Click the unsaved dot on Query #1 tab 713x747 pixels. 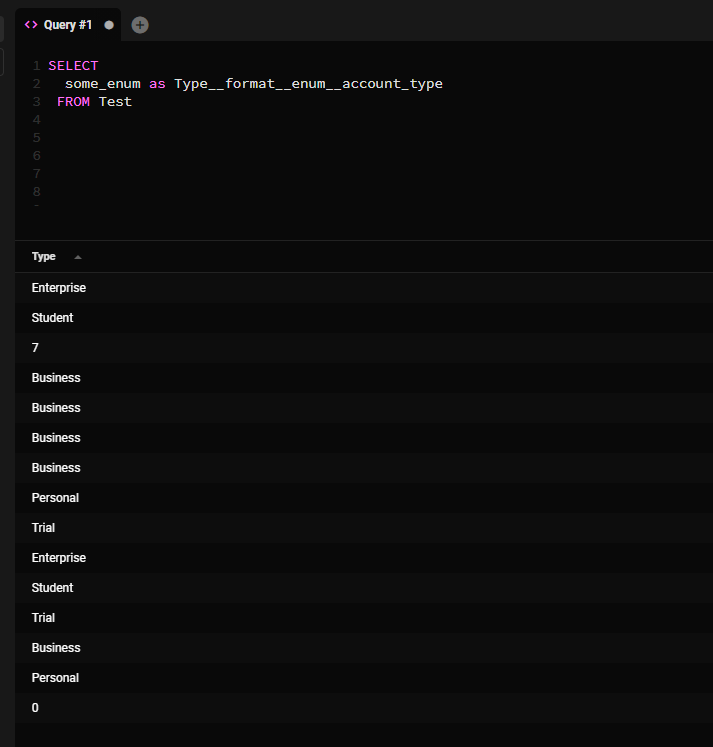[109, 25]
